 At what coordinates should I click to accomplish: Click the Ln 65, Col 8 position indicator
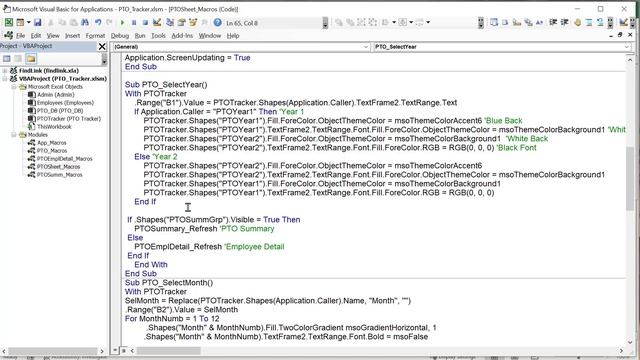(x=242, y=23)
